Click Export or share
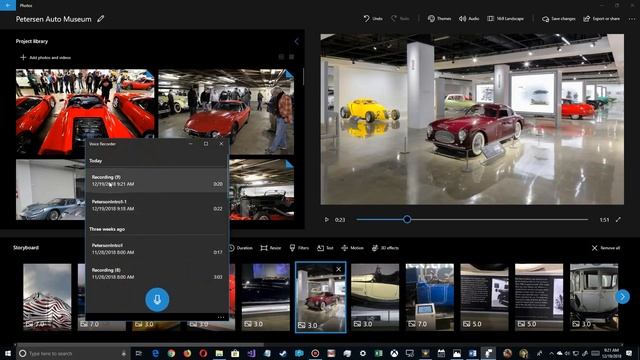 coord(602,19)
